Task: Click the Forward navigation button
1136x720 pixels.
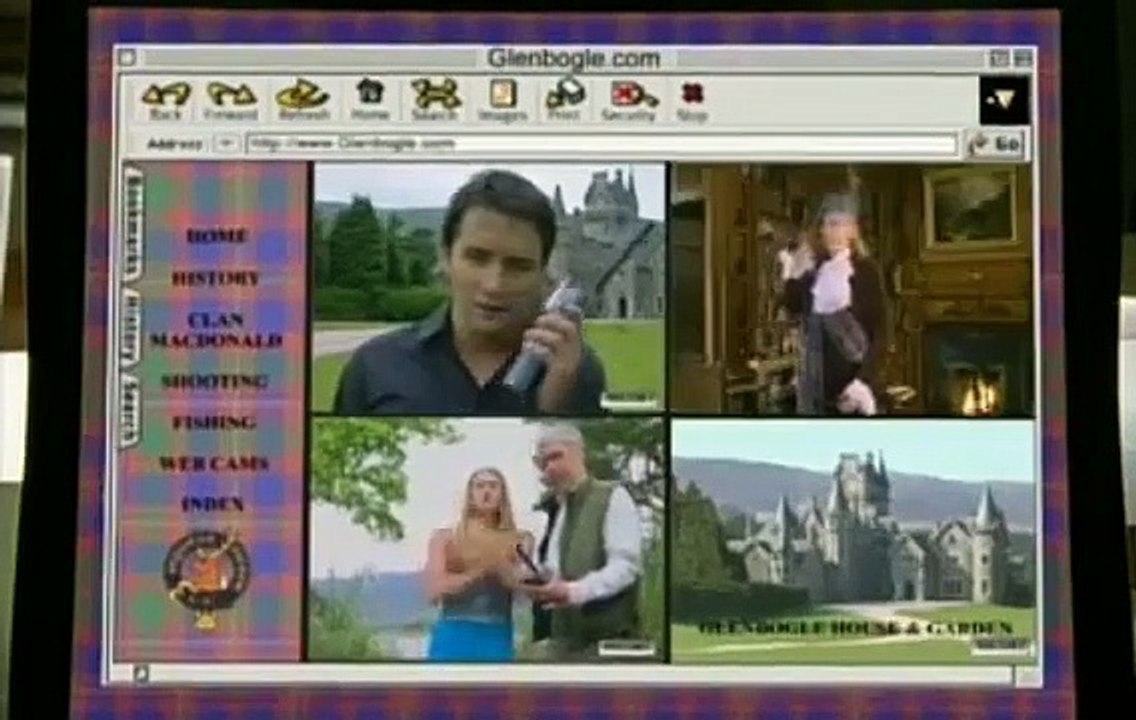Action: pyautogui.click(x=230, y=101)
